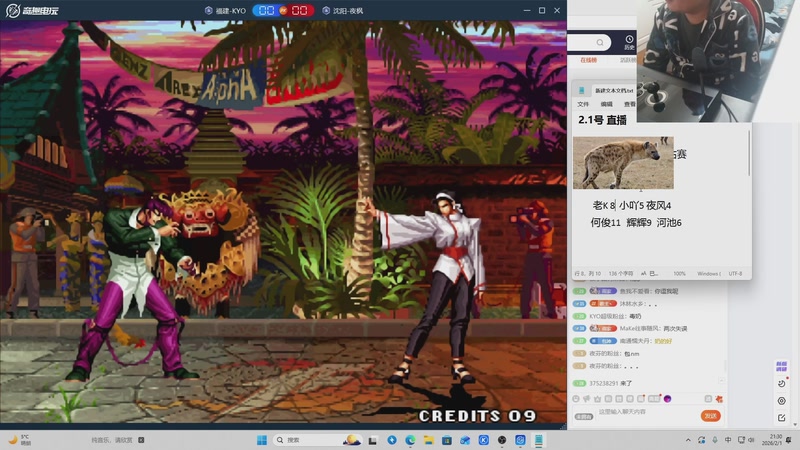Screen dimensions: 800x450
Task: Click the notification bell in the system tray
Action: click(x=789, y=440)
